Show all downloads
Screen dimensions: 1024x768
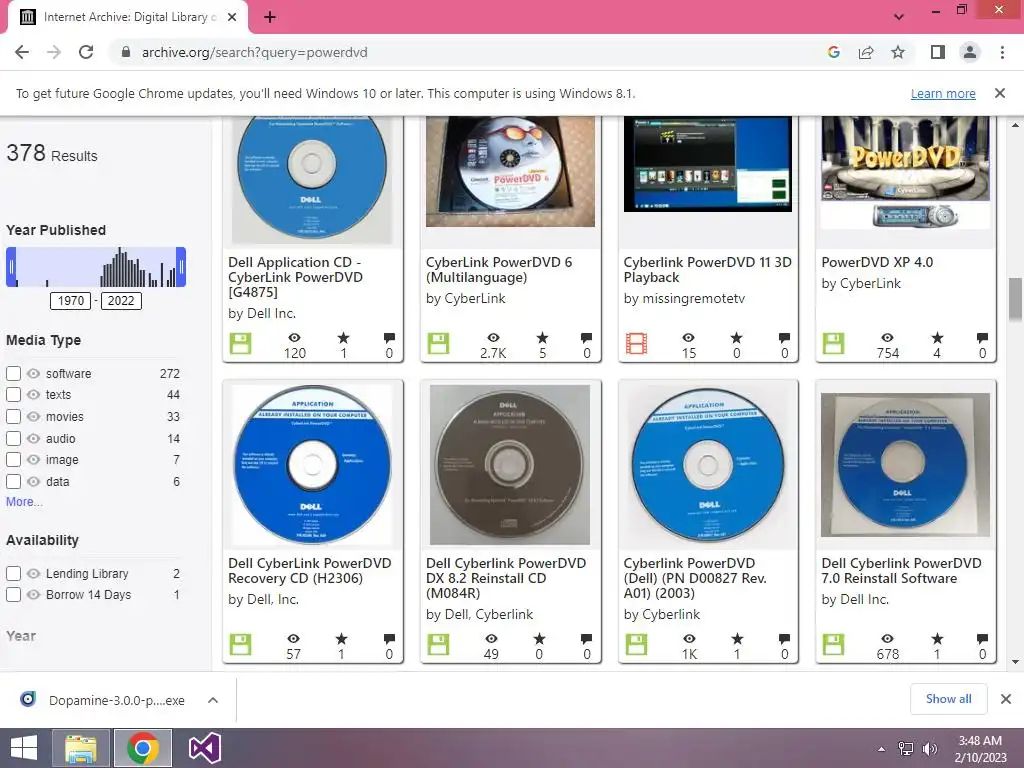948,699
